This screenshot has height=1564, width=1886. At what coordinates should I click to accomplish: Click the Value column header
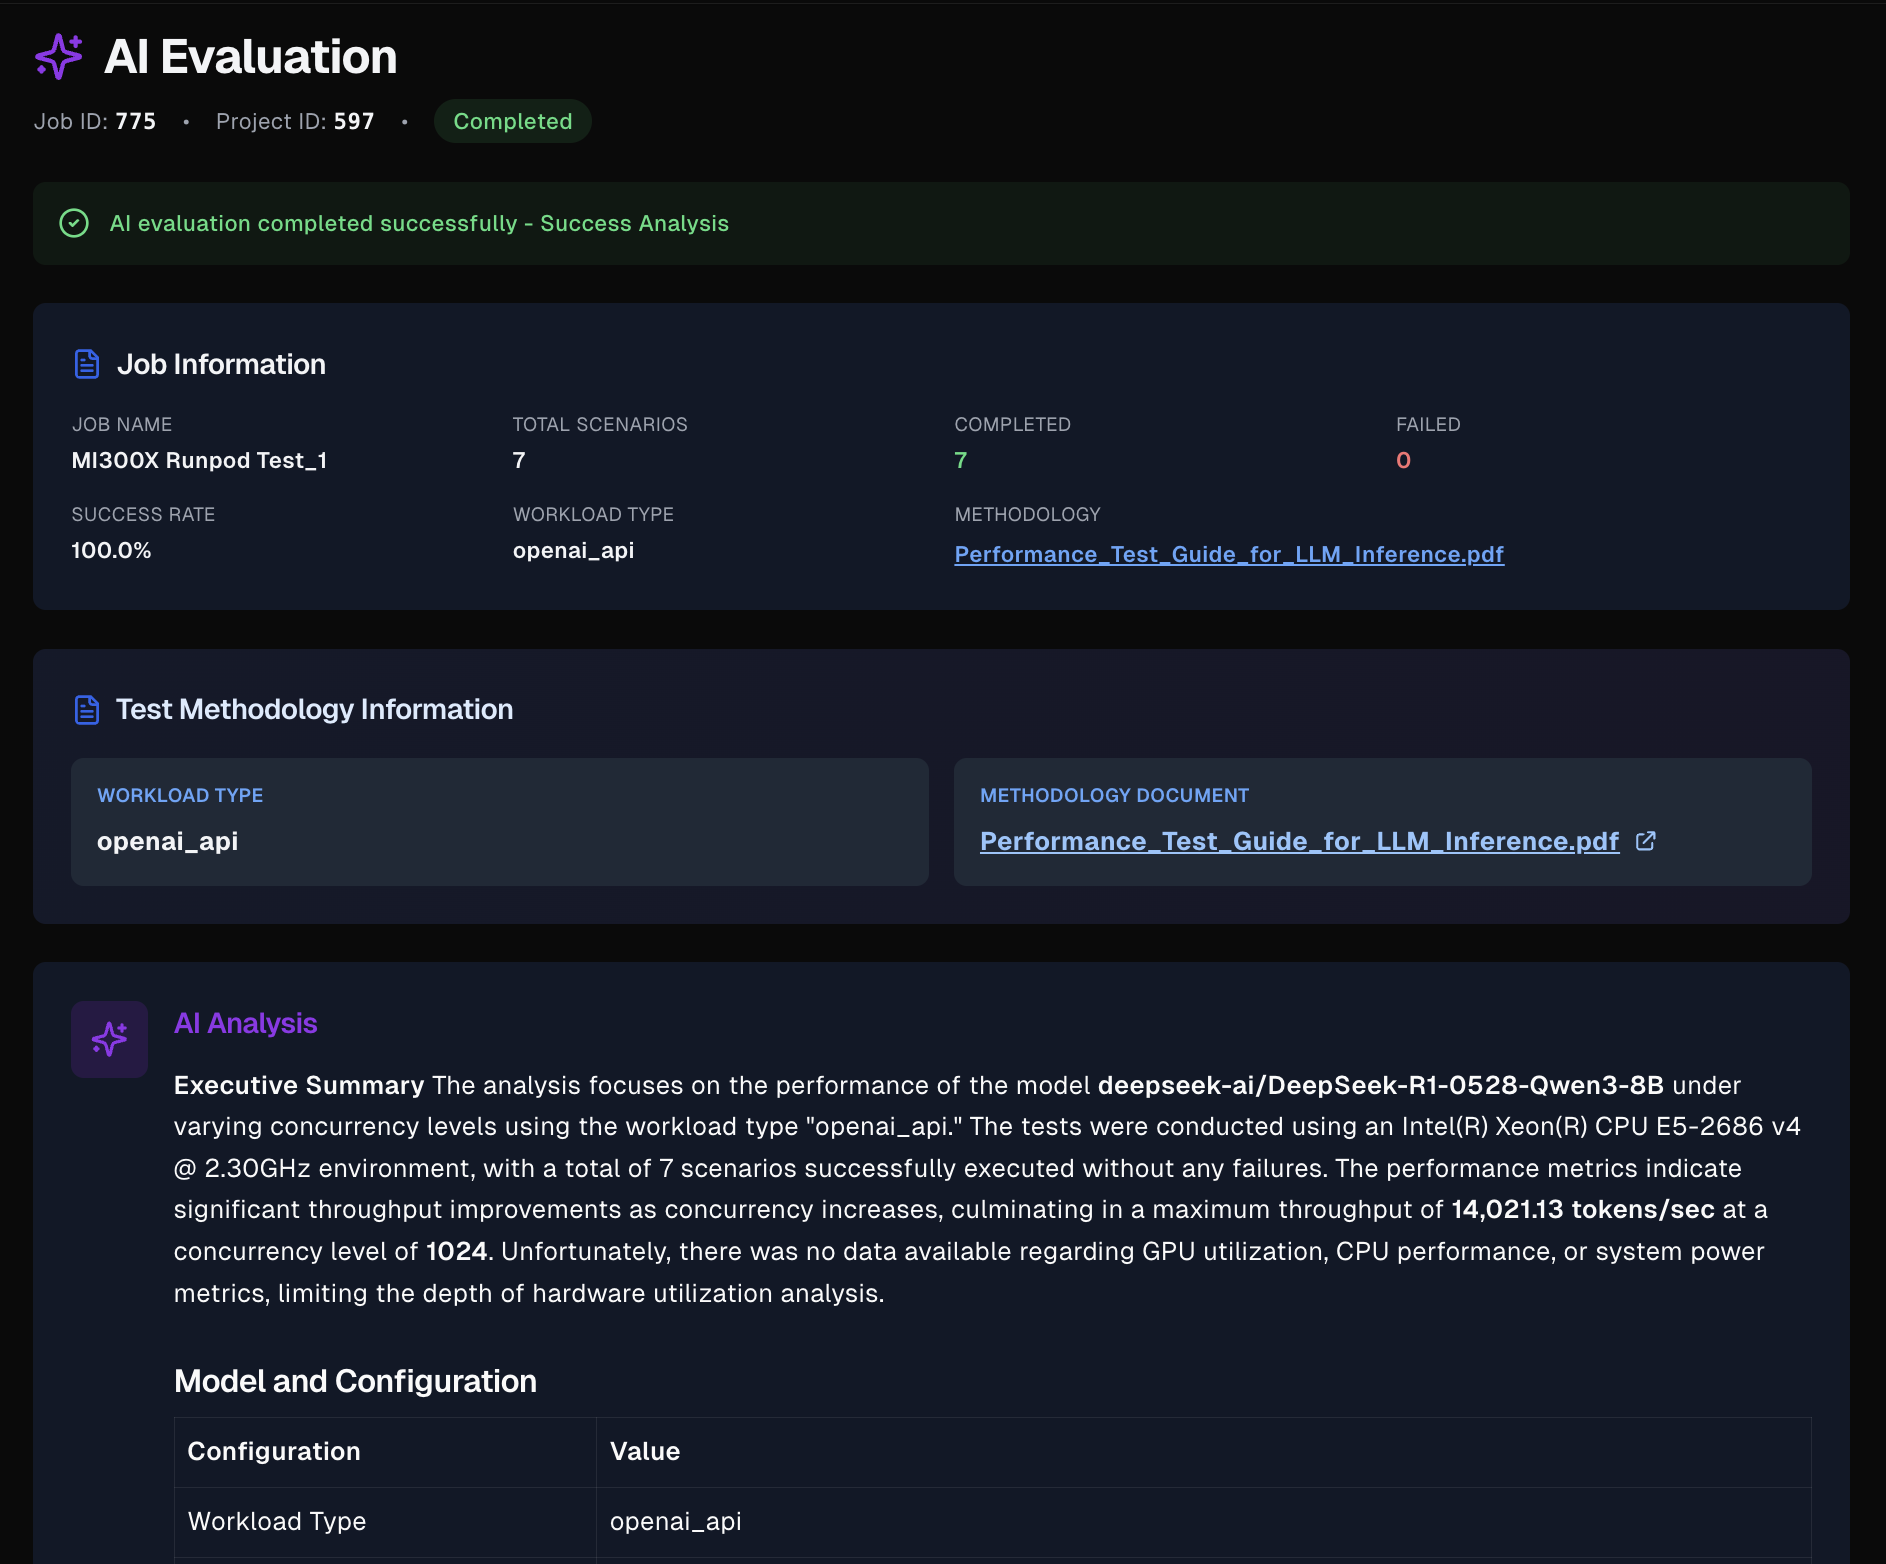pos(645,1451)
